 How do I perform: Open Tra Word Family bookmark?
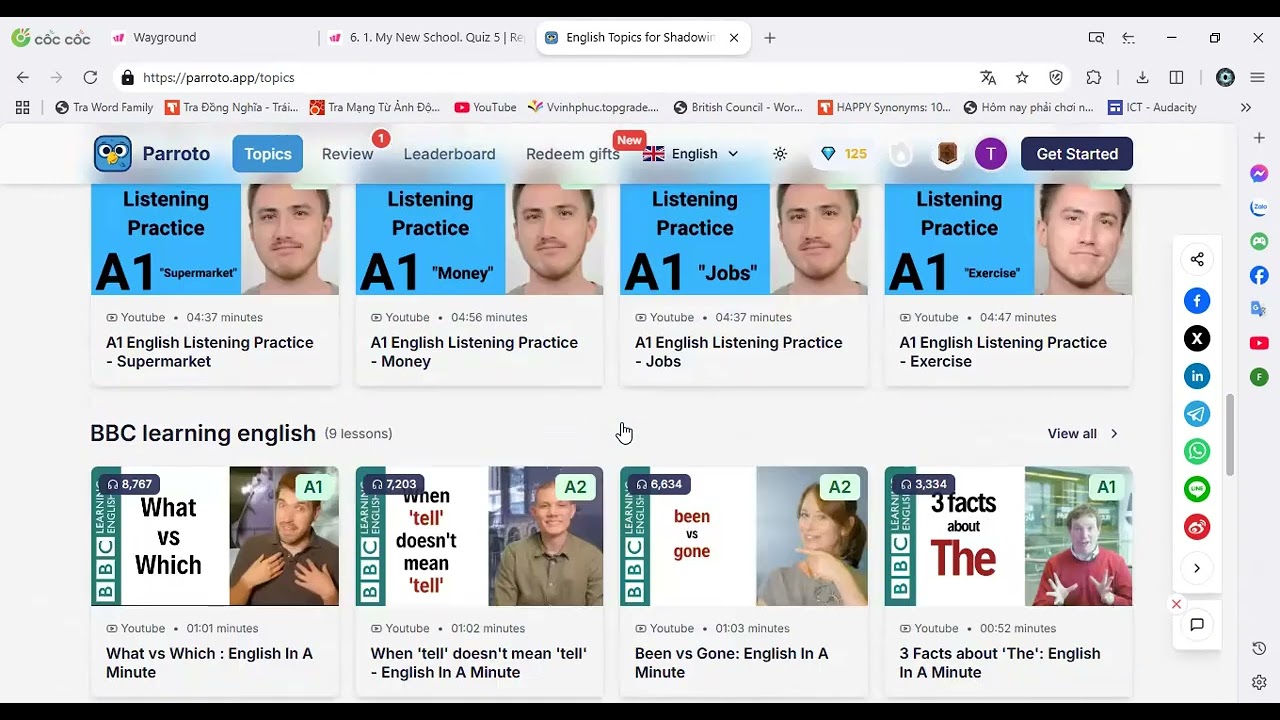click(104, 107)
